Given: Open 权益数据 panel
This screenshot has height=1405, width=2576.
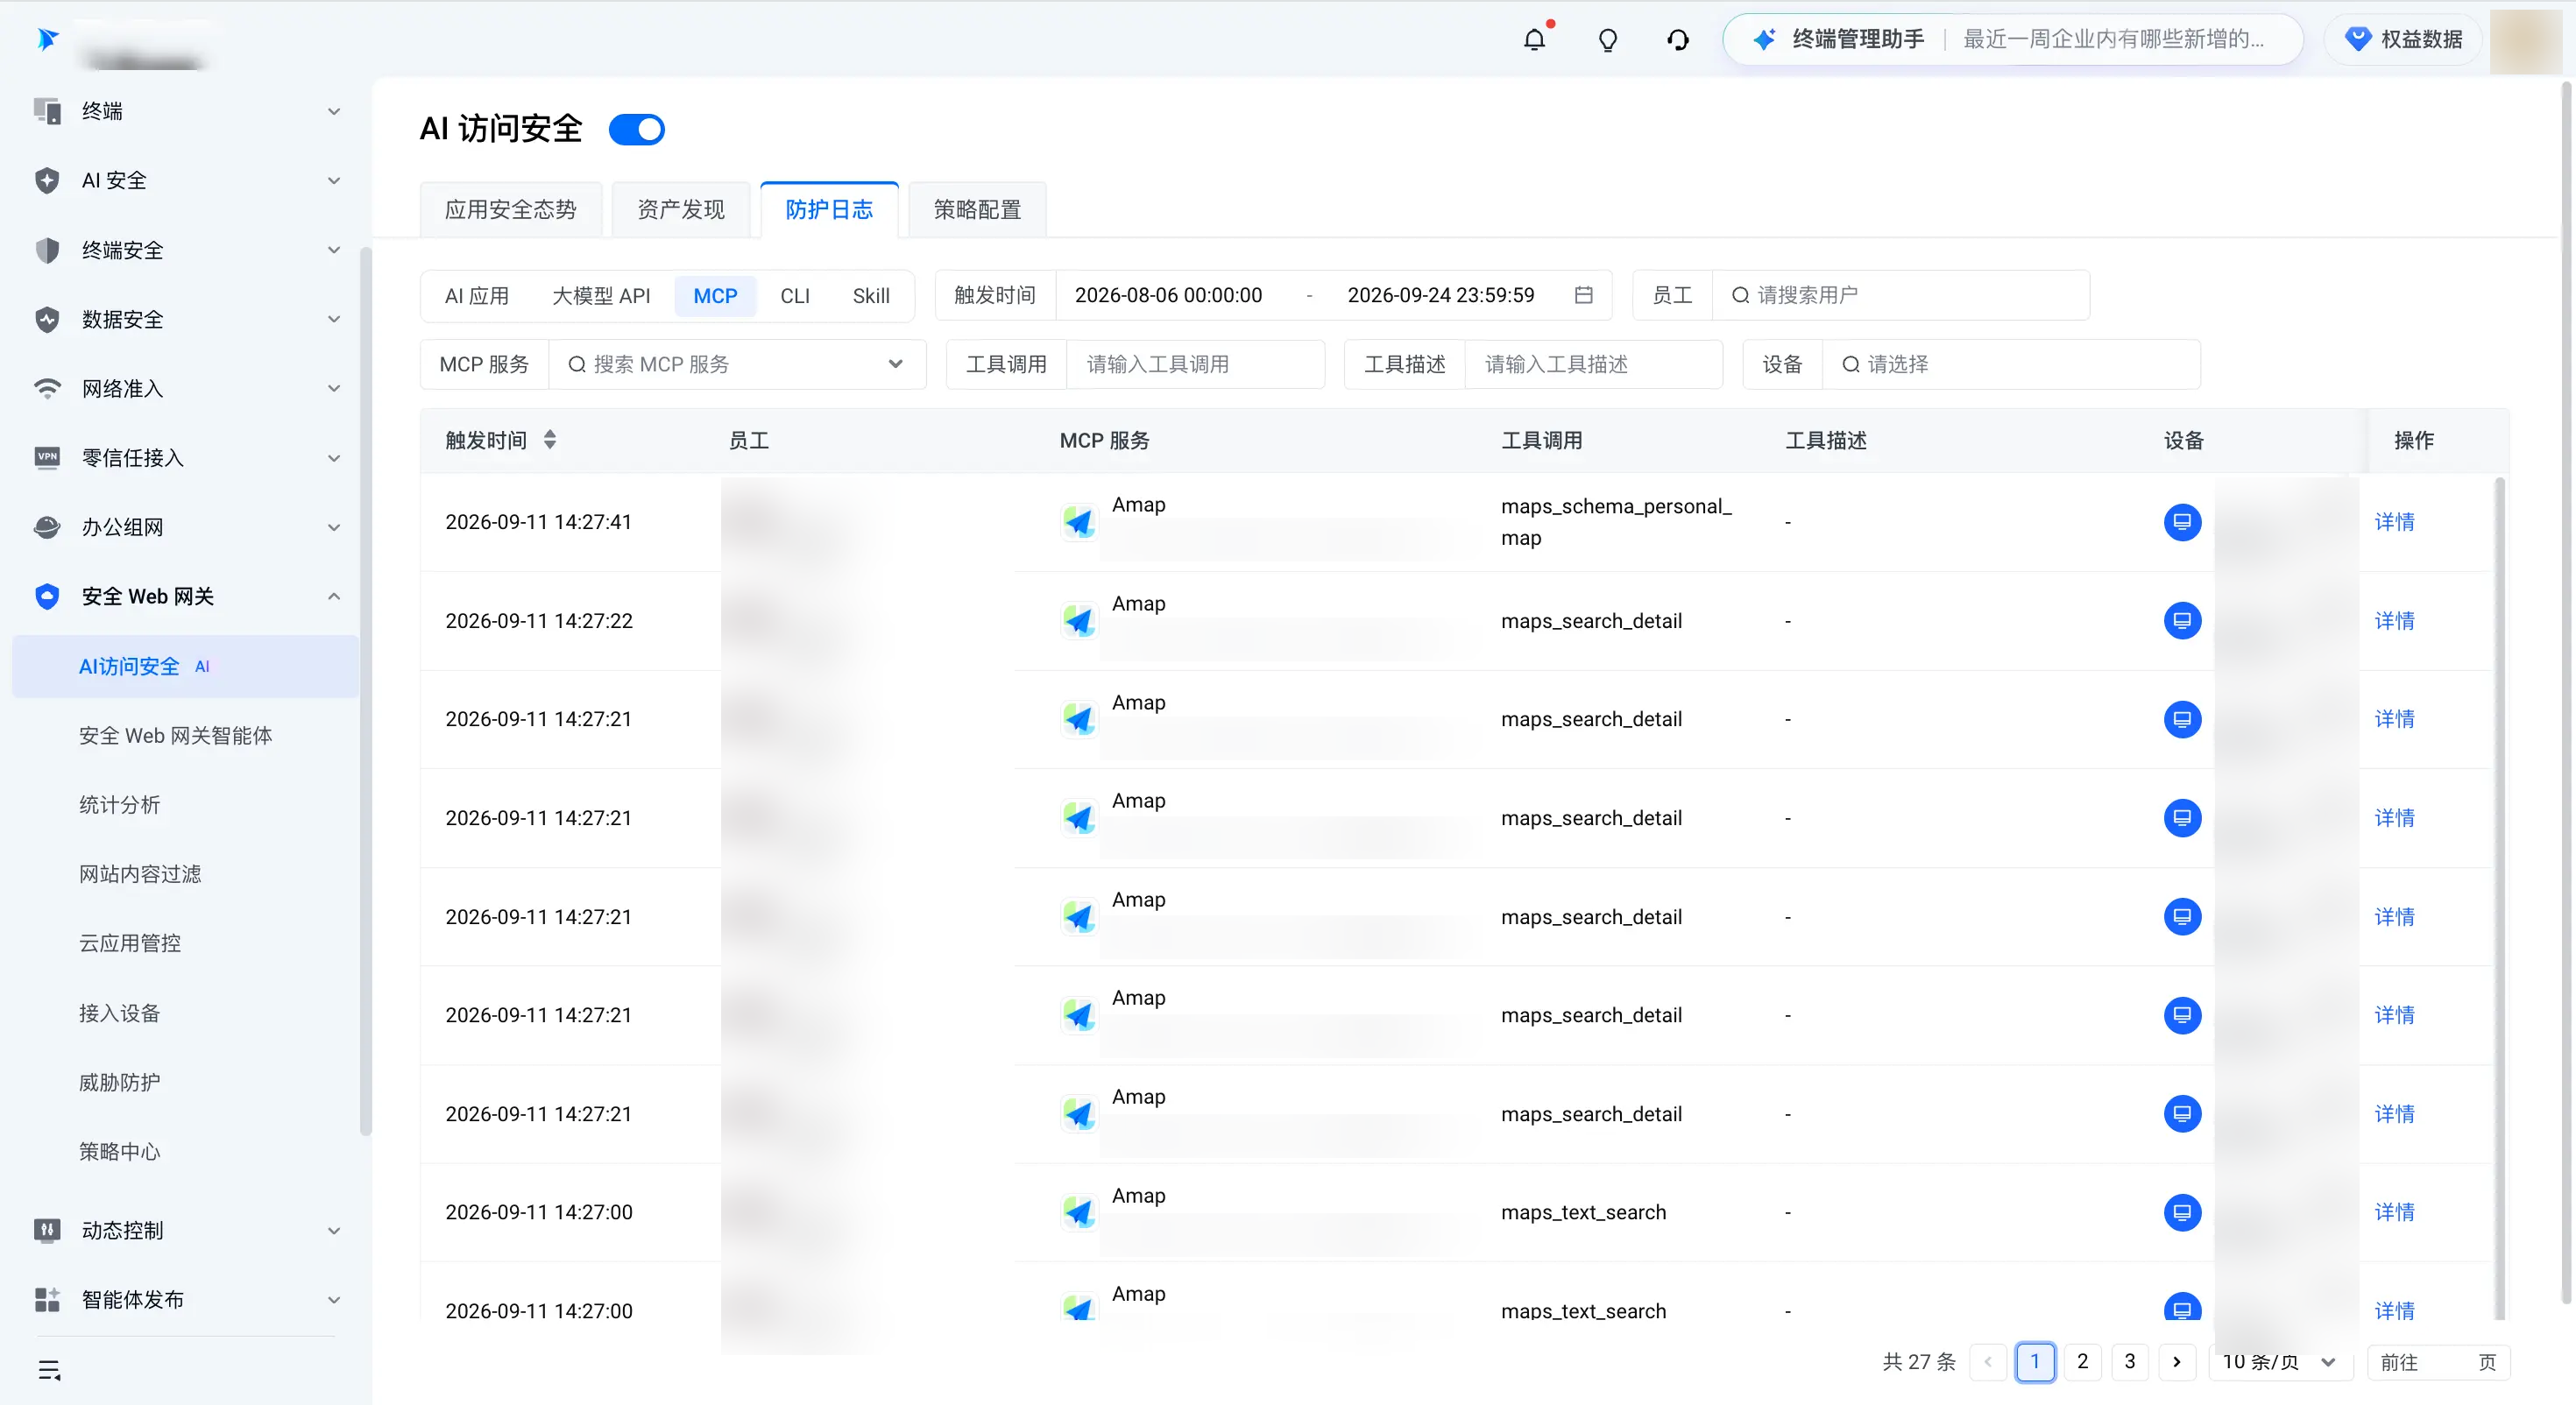Looking at the screenshot, I should coord(2403,40).
